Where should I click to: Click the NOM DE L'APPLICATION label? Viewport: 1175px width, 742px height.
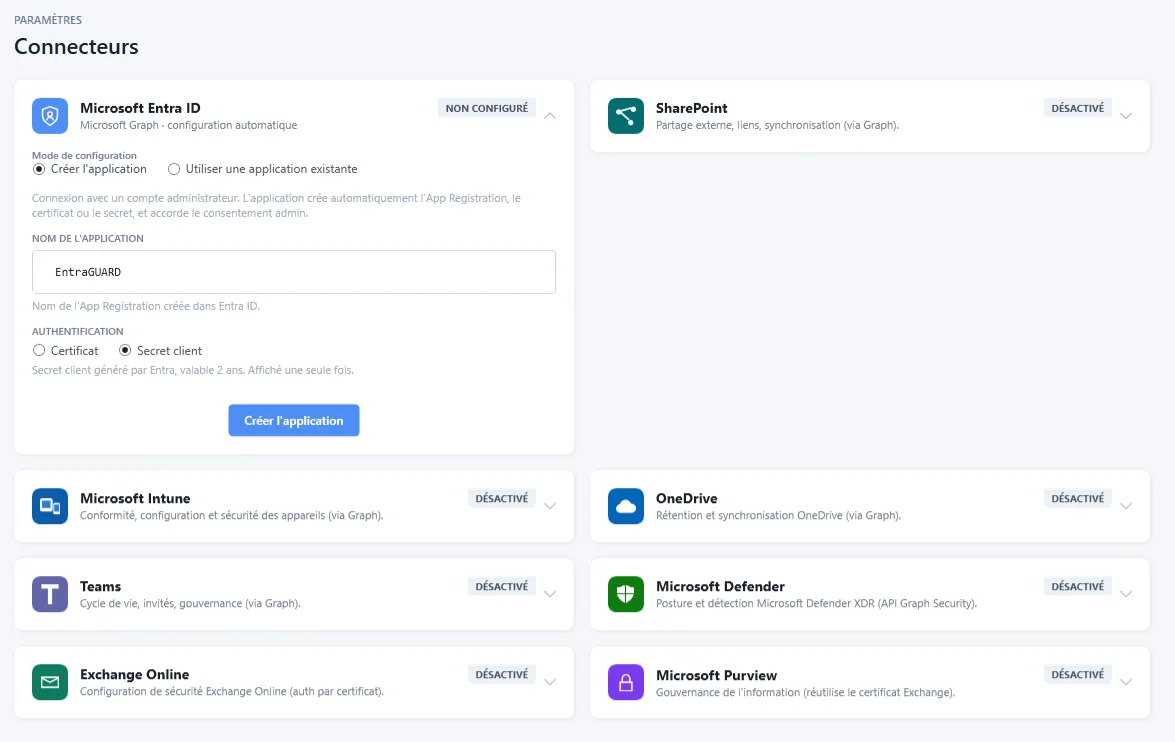pyautogui.click(x=88, y=238)
